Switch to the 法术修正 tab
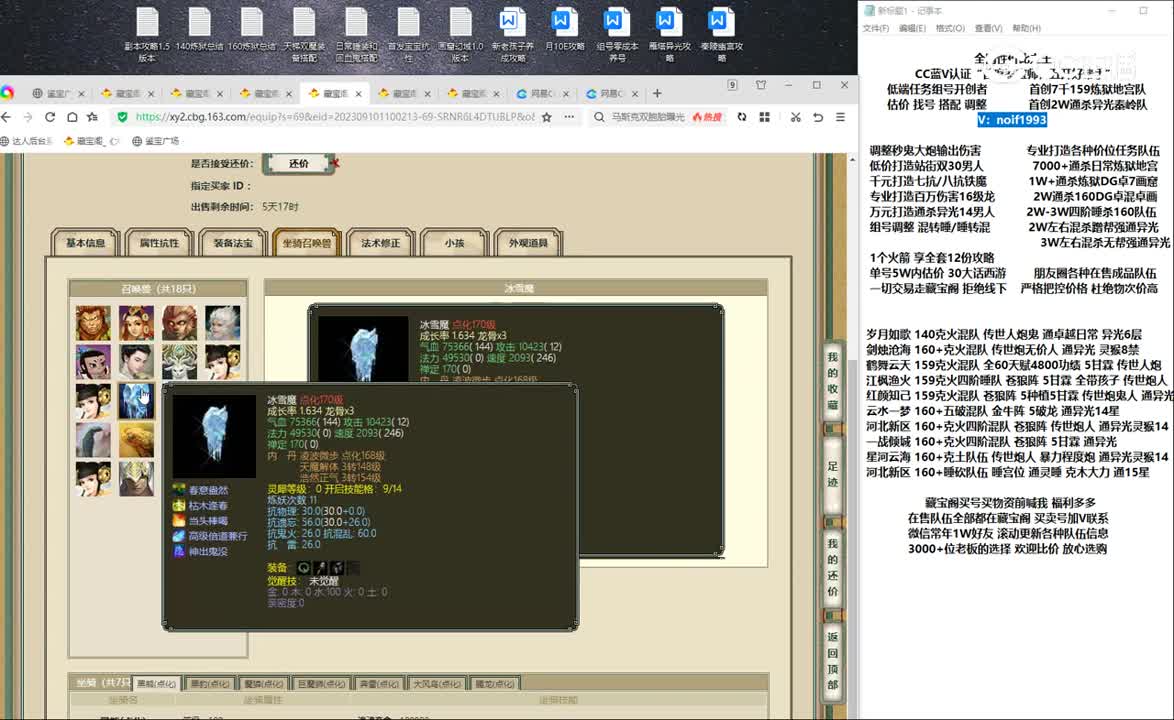1174x720 pixels. (x=380, y=242)
